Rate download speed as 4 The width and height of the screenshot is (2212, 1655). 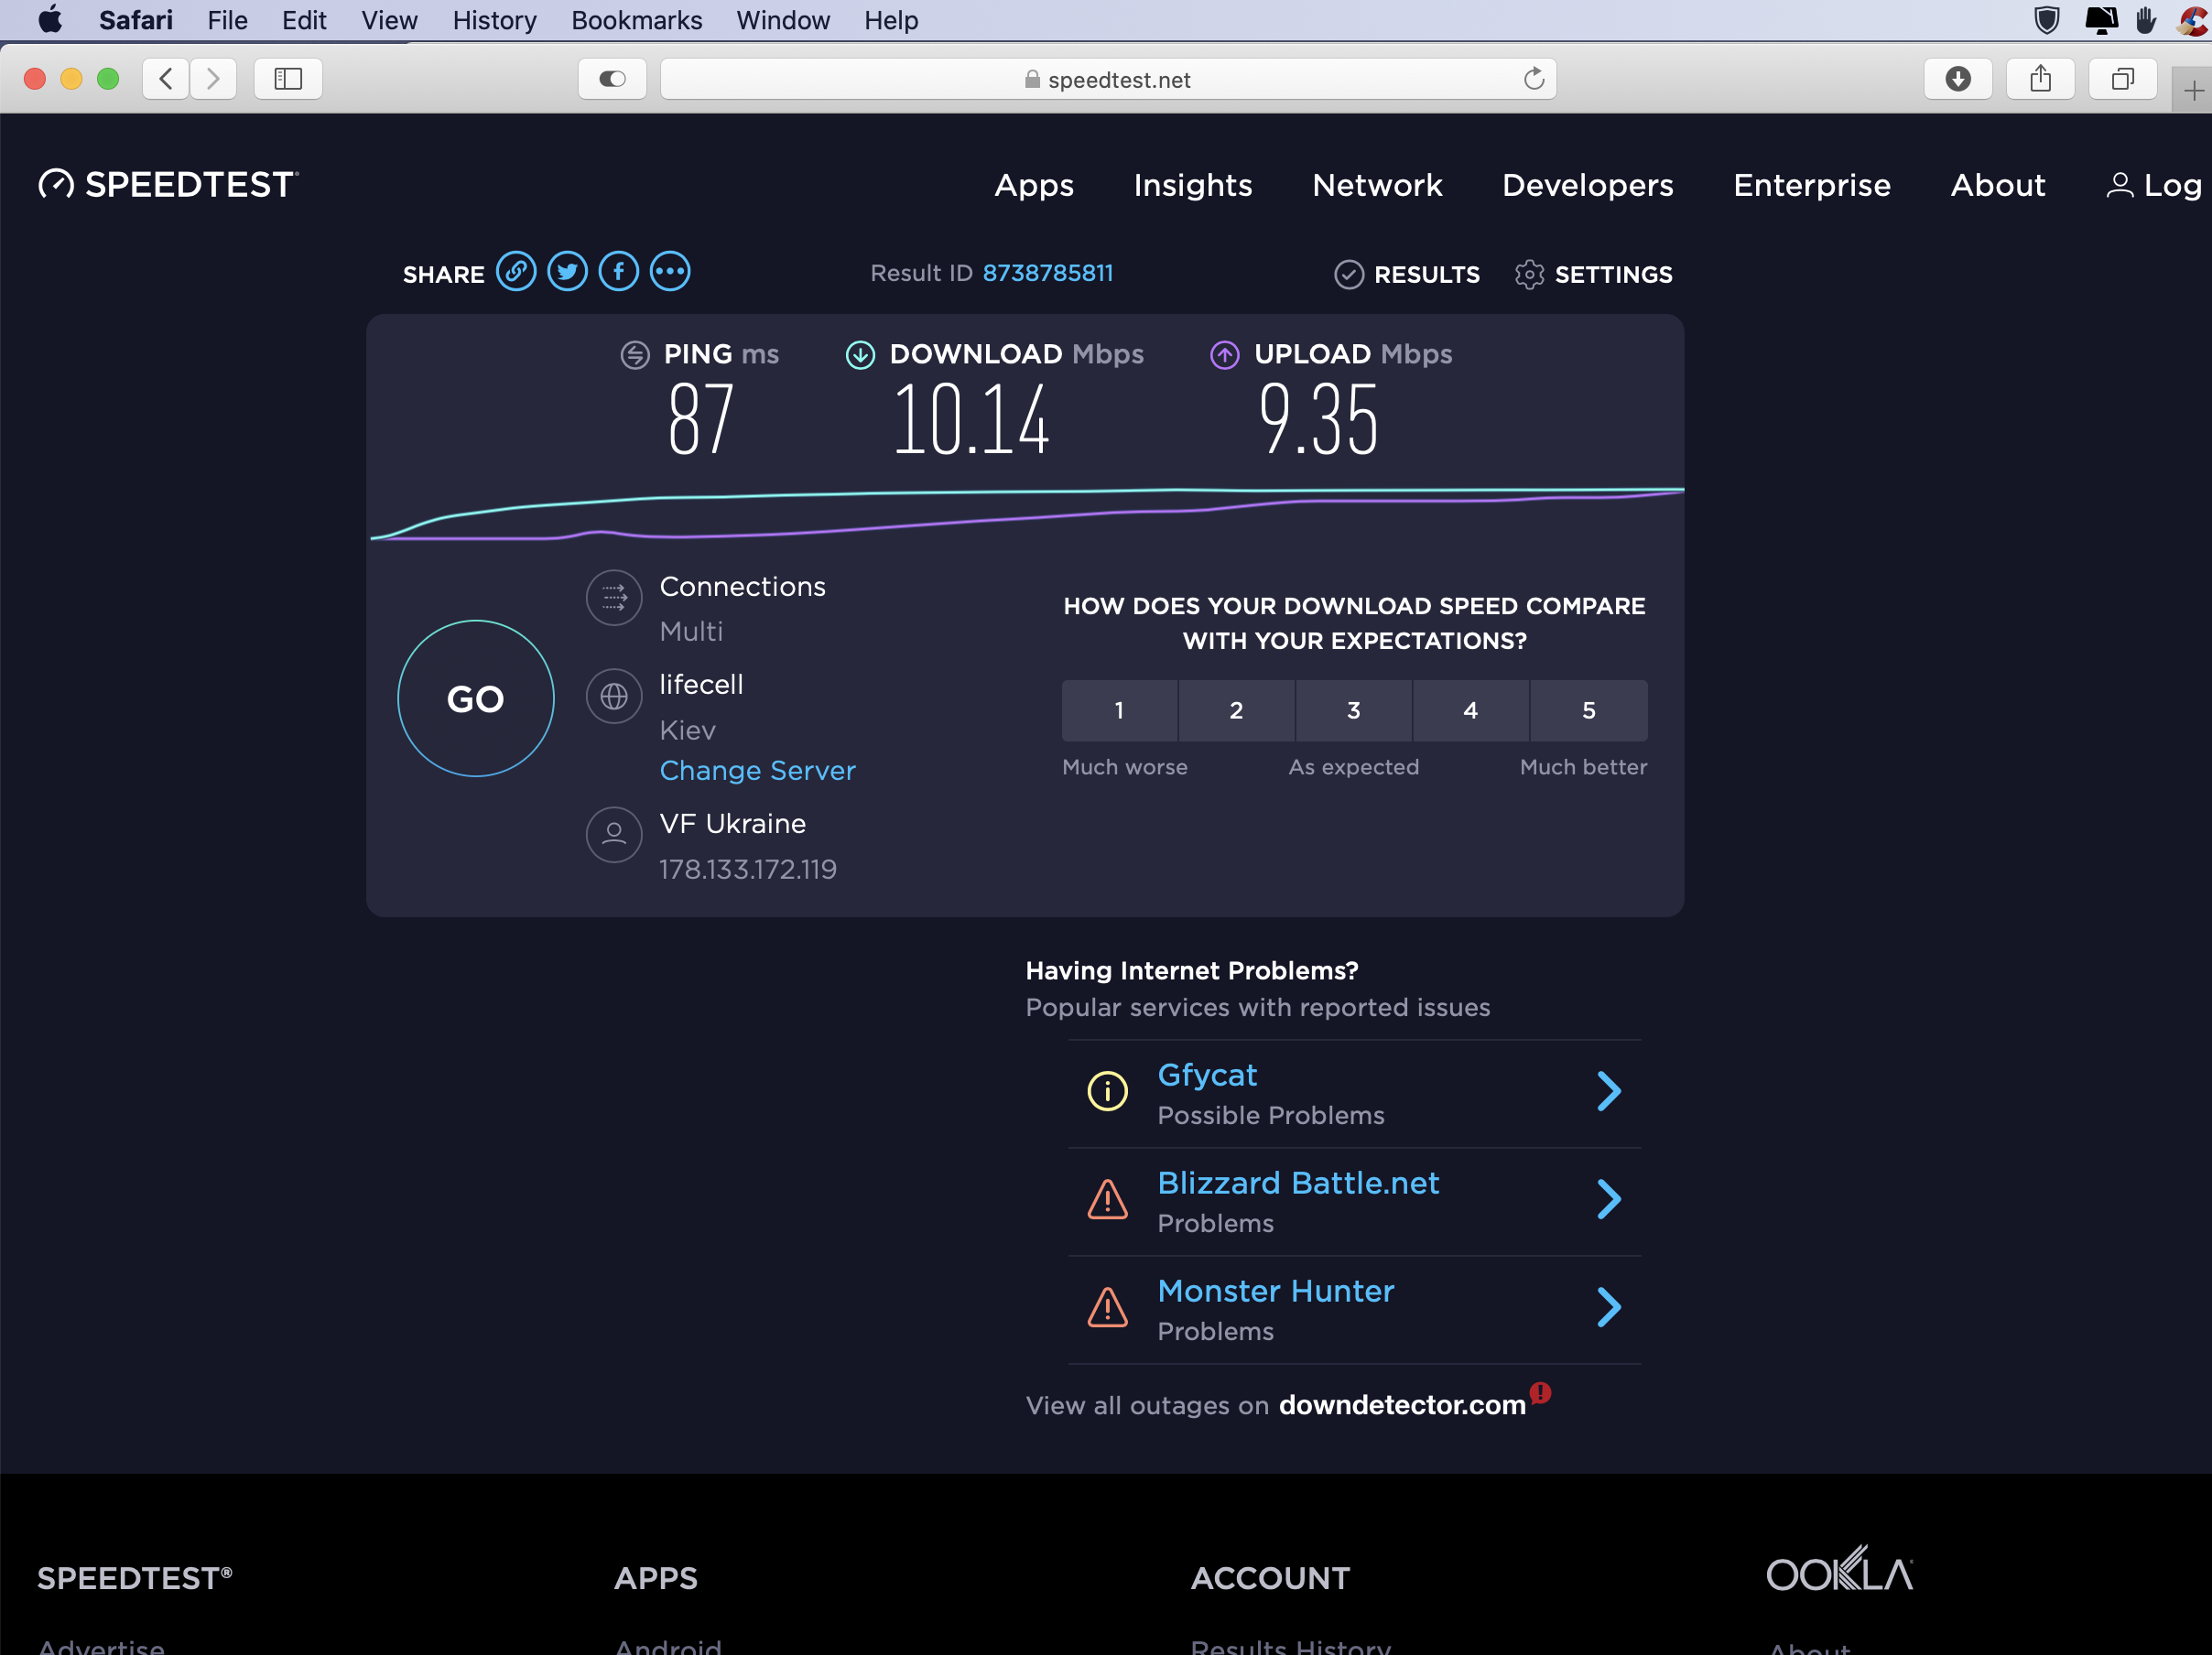click(x=1471, y=710)
